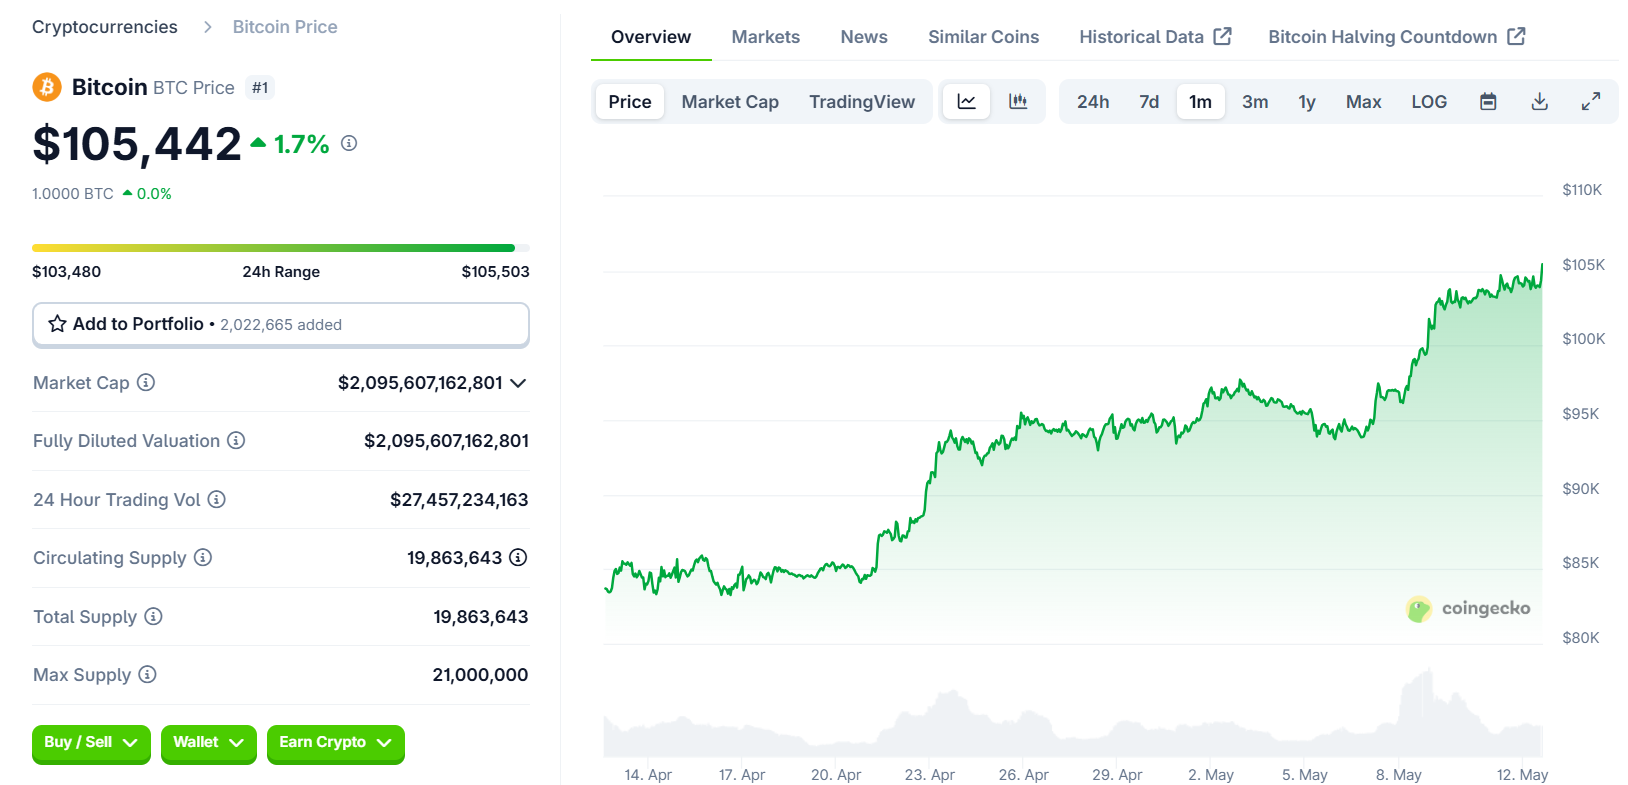Click the info icon next to 1.7% change
Screen dimensions: 1628x785
coord(349,144)
